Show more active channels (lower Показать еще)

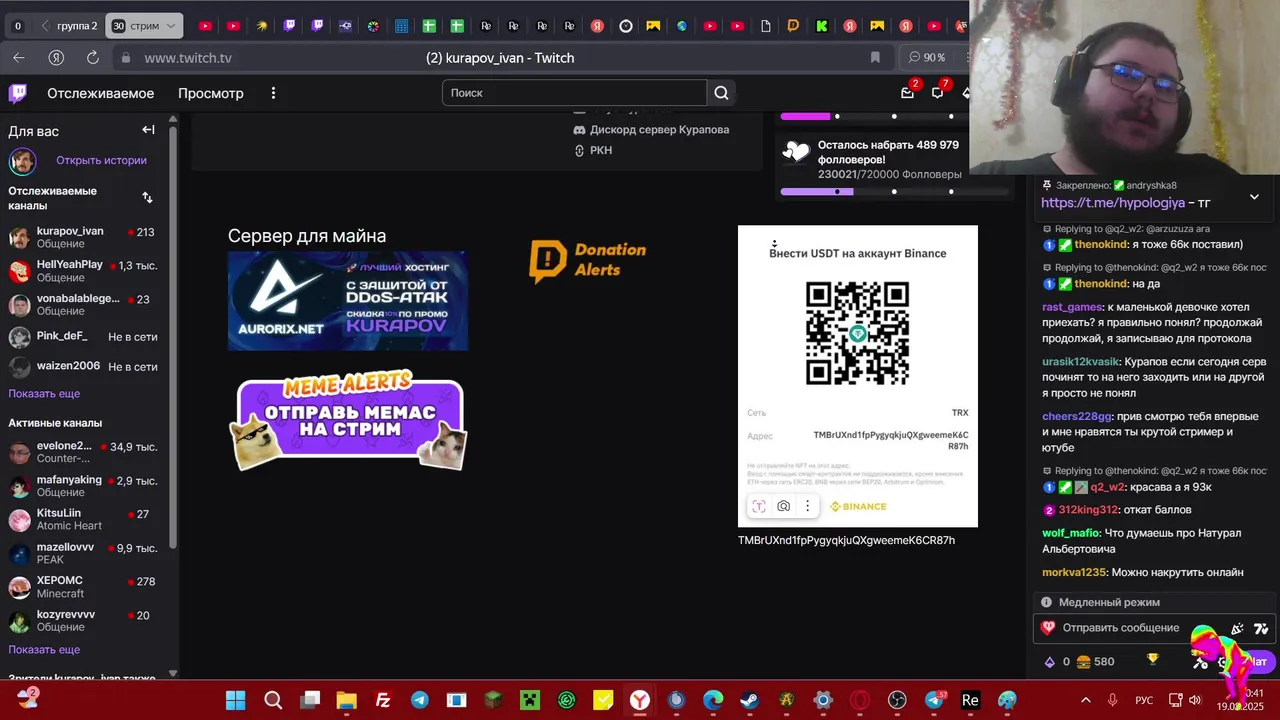click(44, 650)
